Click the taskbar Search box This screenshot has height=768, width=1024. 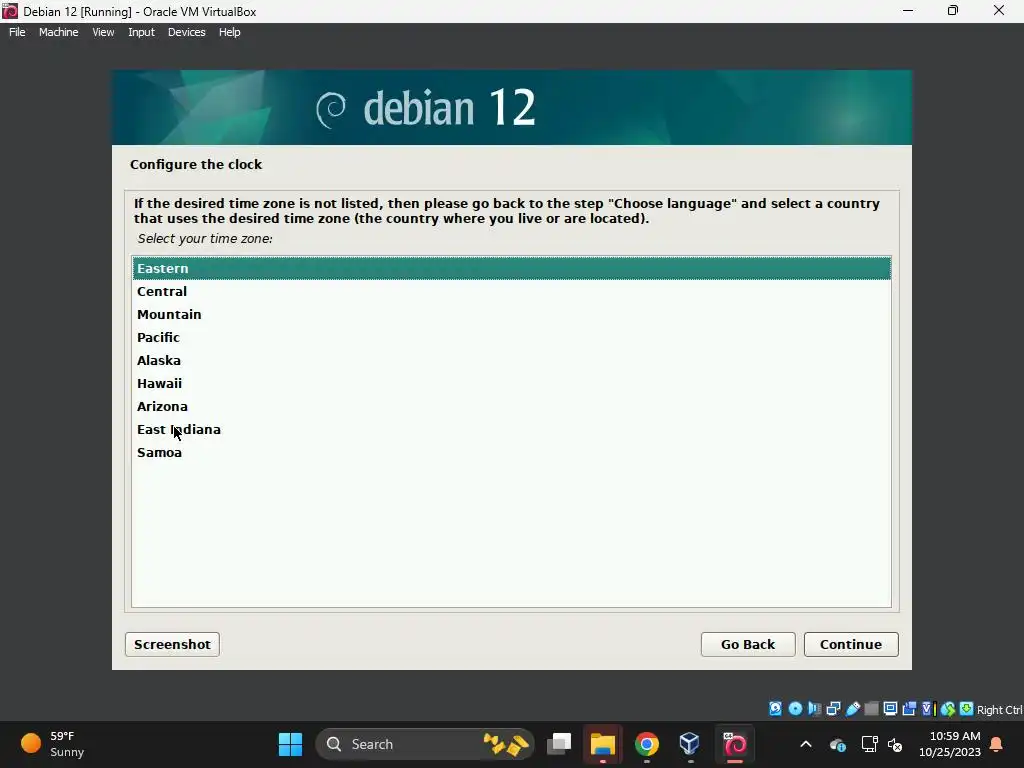[x=424, y=744]
